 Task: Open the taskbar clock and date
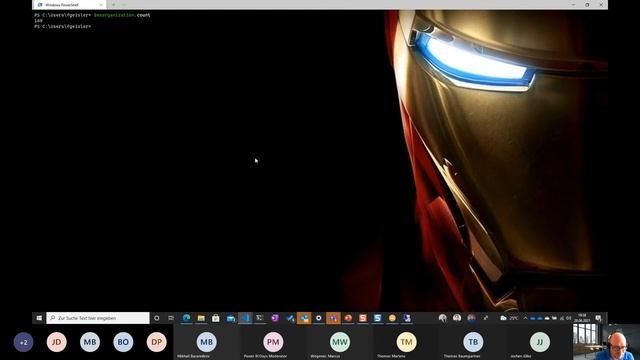coord(582,318)
